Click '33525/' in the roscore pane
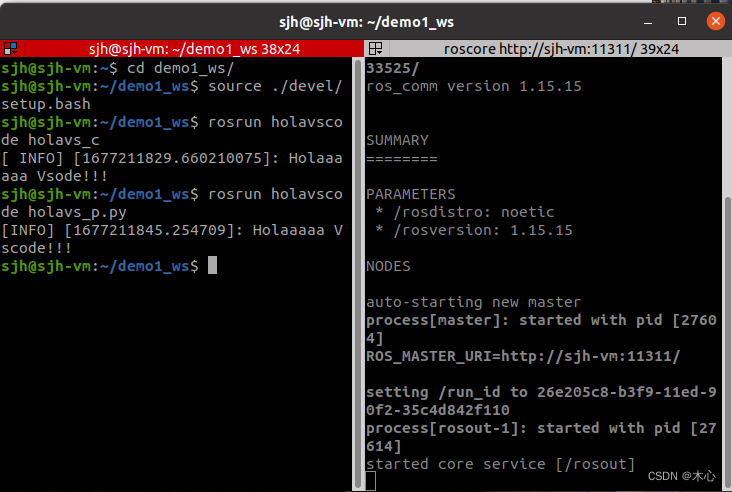Image resolution: width=732 pixels, height=492 pixels. pyautogui.click(x=393, y=68)
